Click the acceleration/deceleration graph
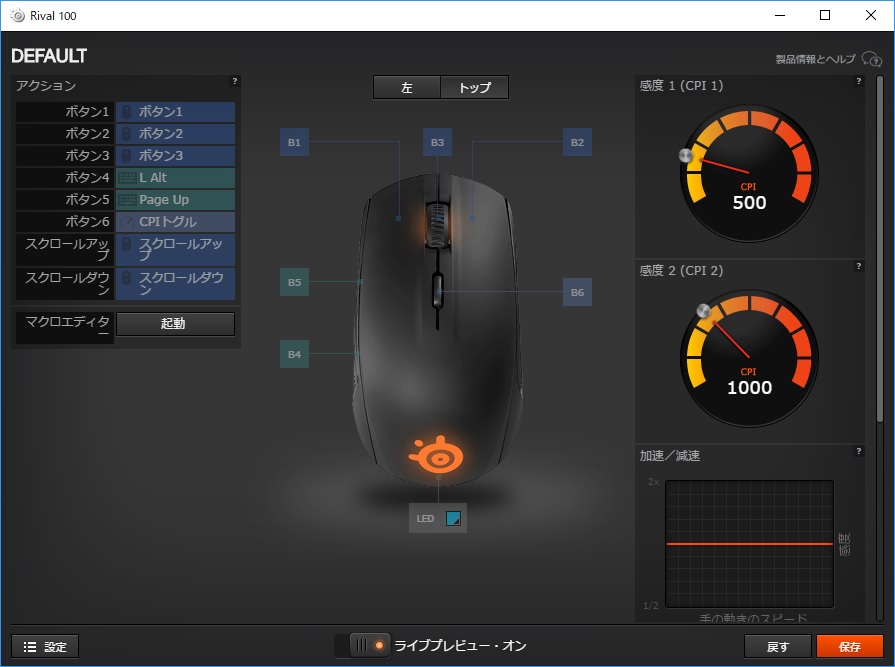The height and width of the screenshot is (667, 895). pyautogui.click(x=749, y=544)
